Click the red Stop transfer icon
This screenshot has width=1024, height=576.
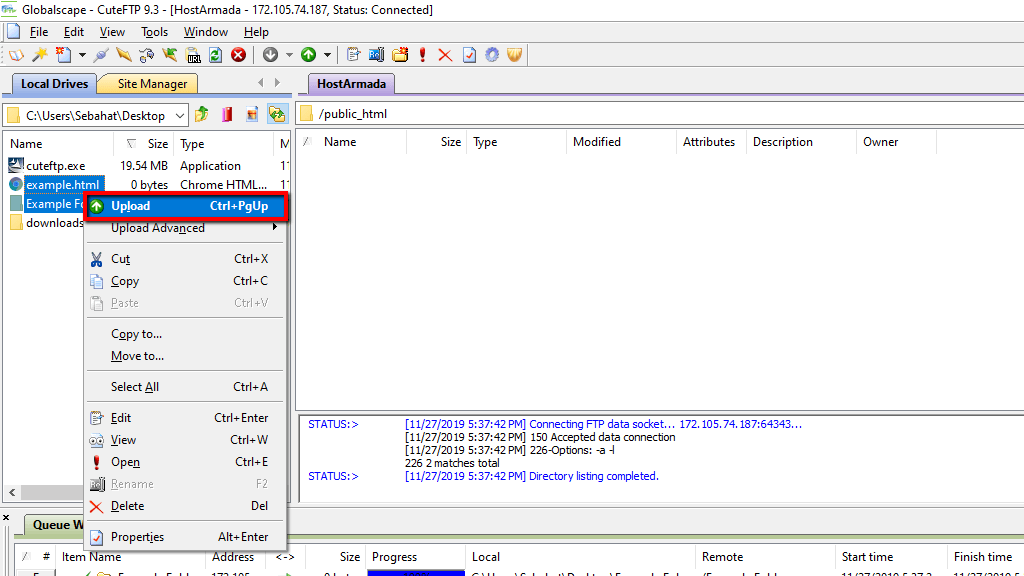click(x=238, y=55)
